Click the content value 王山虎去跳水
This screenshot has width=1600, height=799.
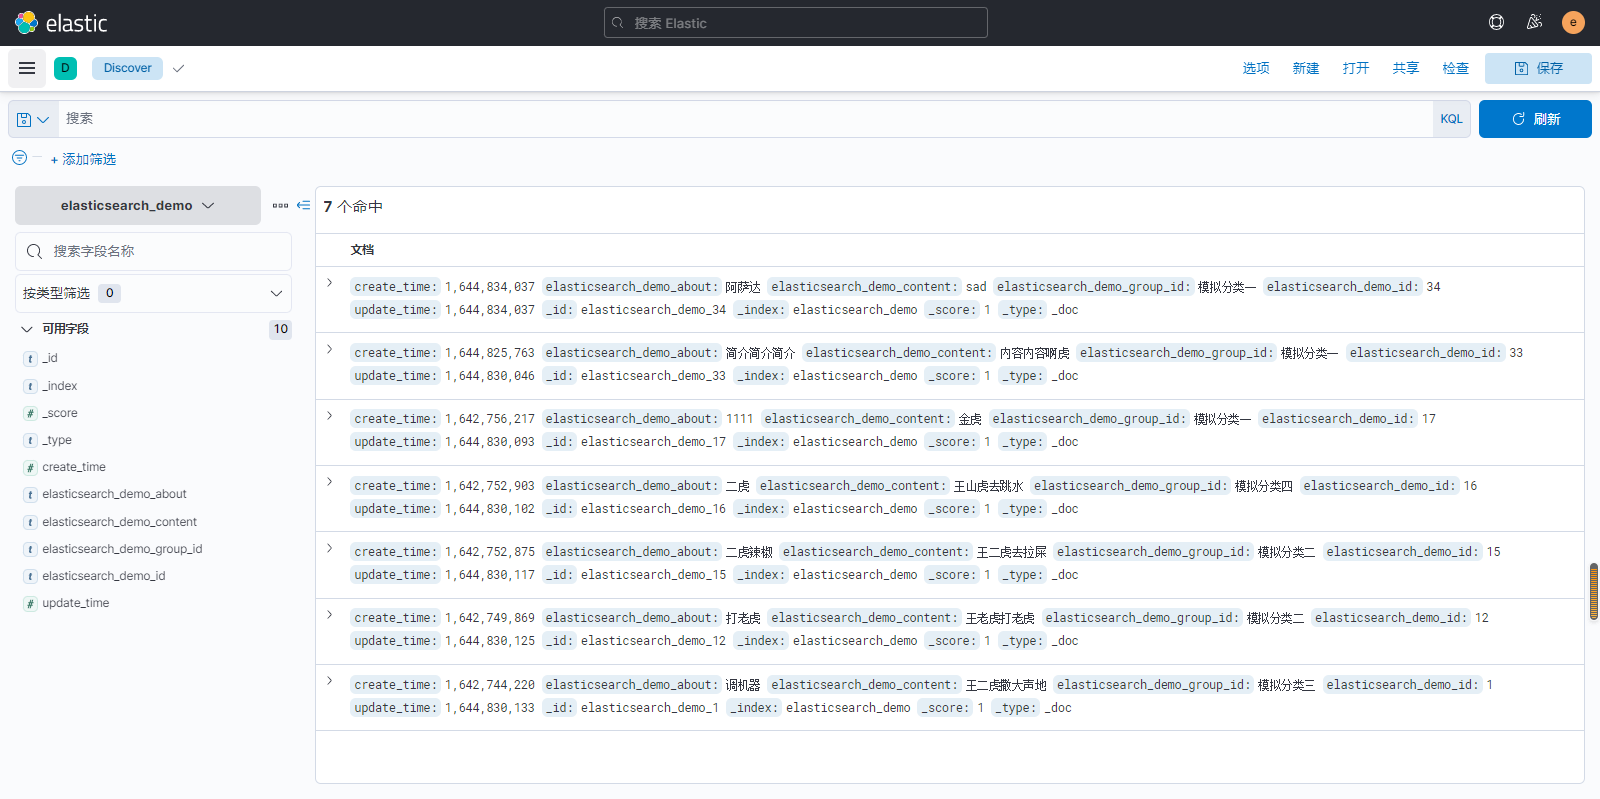point(988,486)
